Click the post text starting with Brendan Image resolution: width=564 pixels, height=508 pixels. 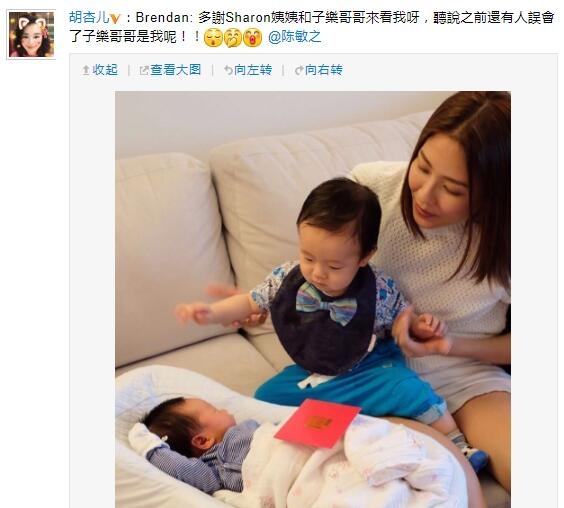coord(311,27)
